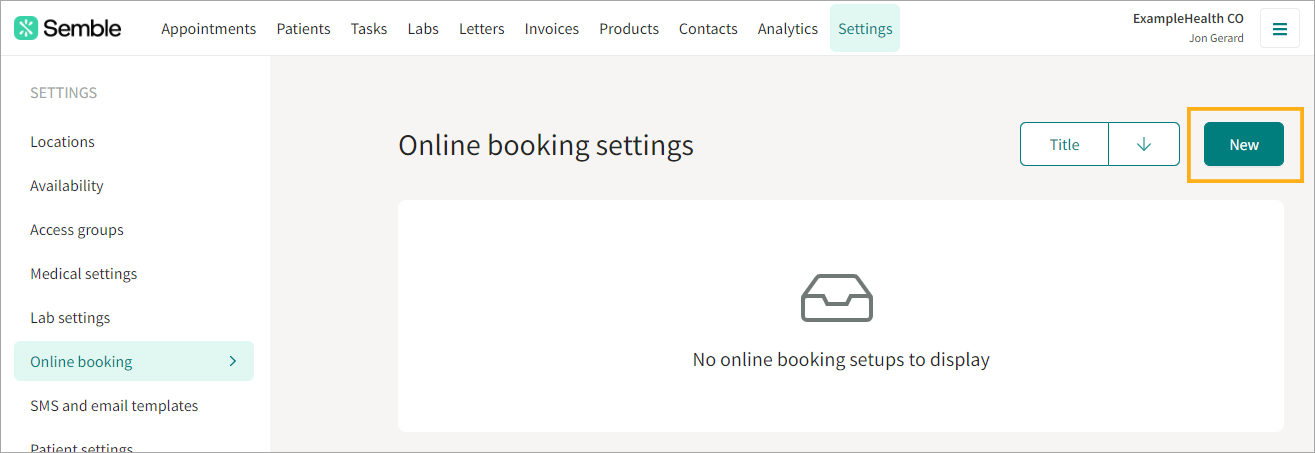Open the Analytics section

pyautogui.click(x=788, y=28)
